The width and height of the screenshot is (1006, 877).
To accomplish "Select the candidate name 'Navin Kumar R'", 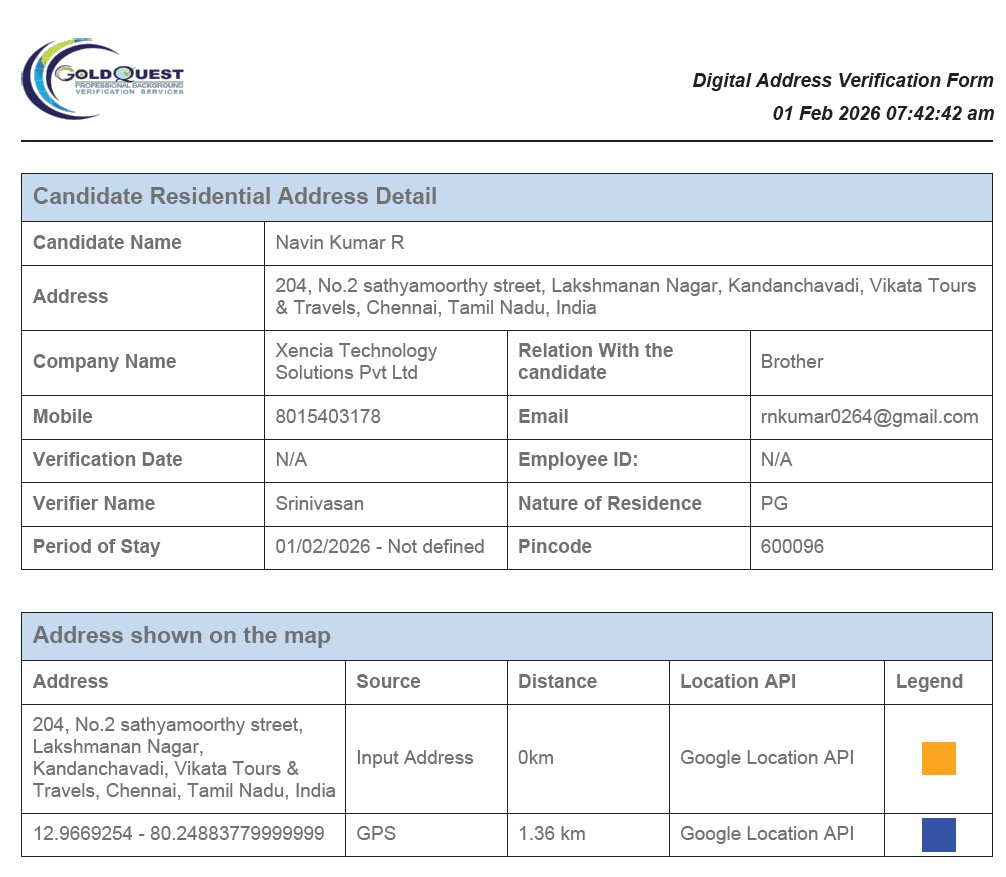I will [x=340, y=243].
